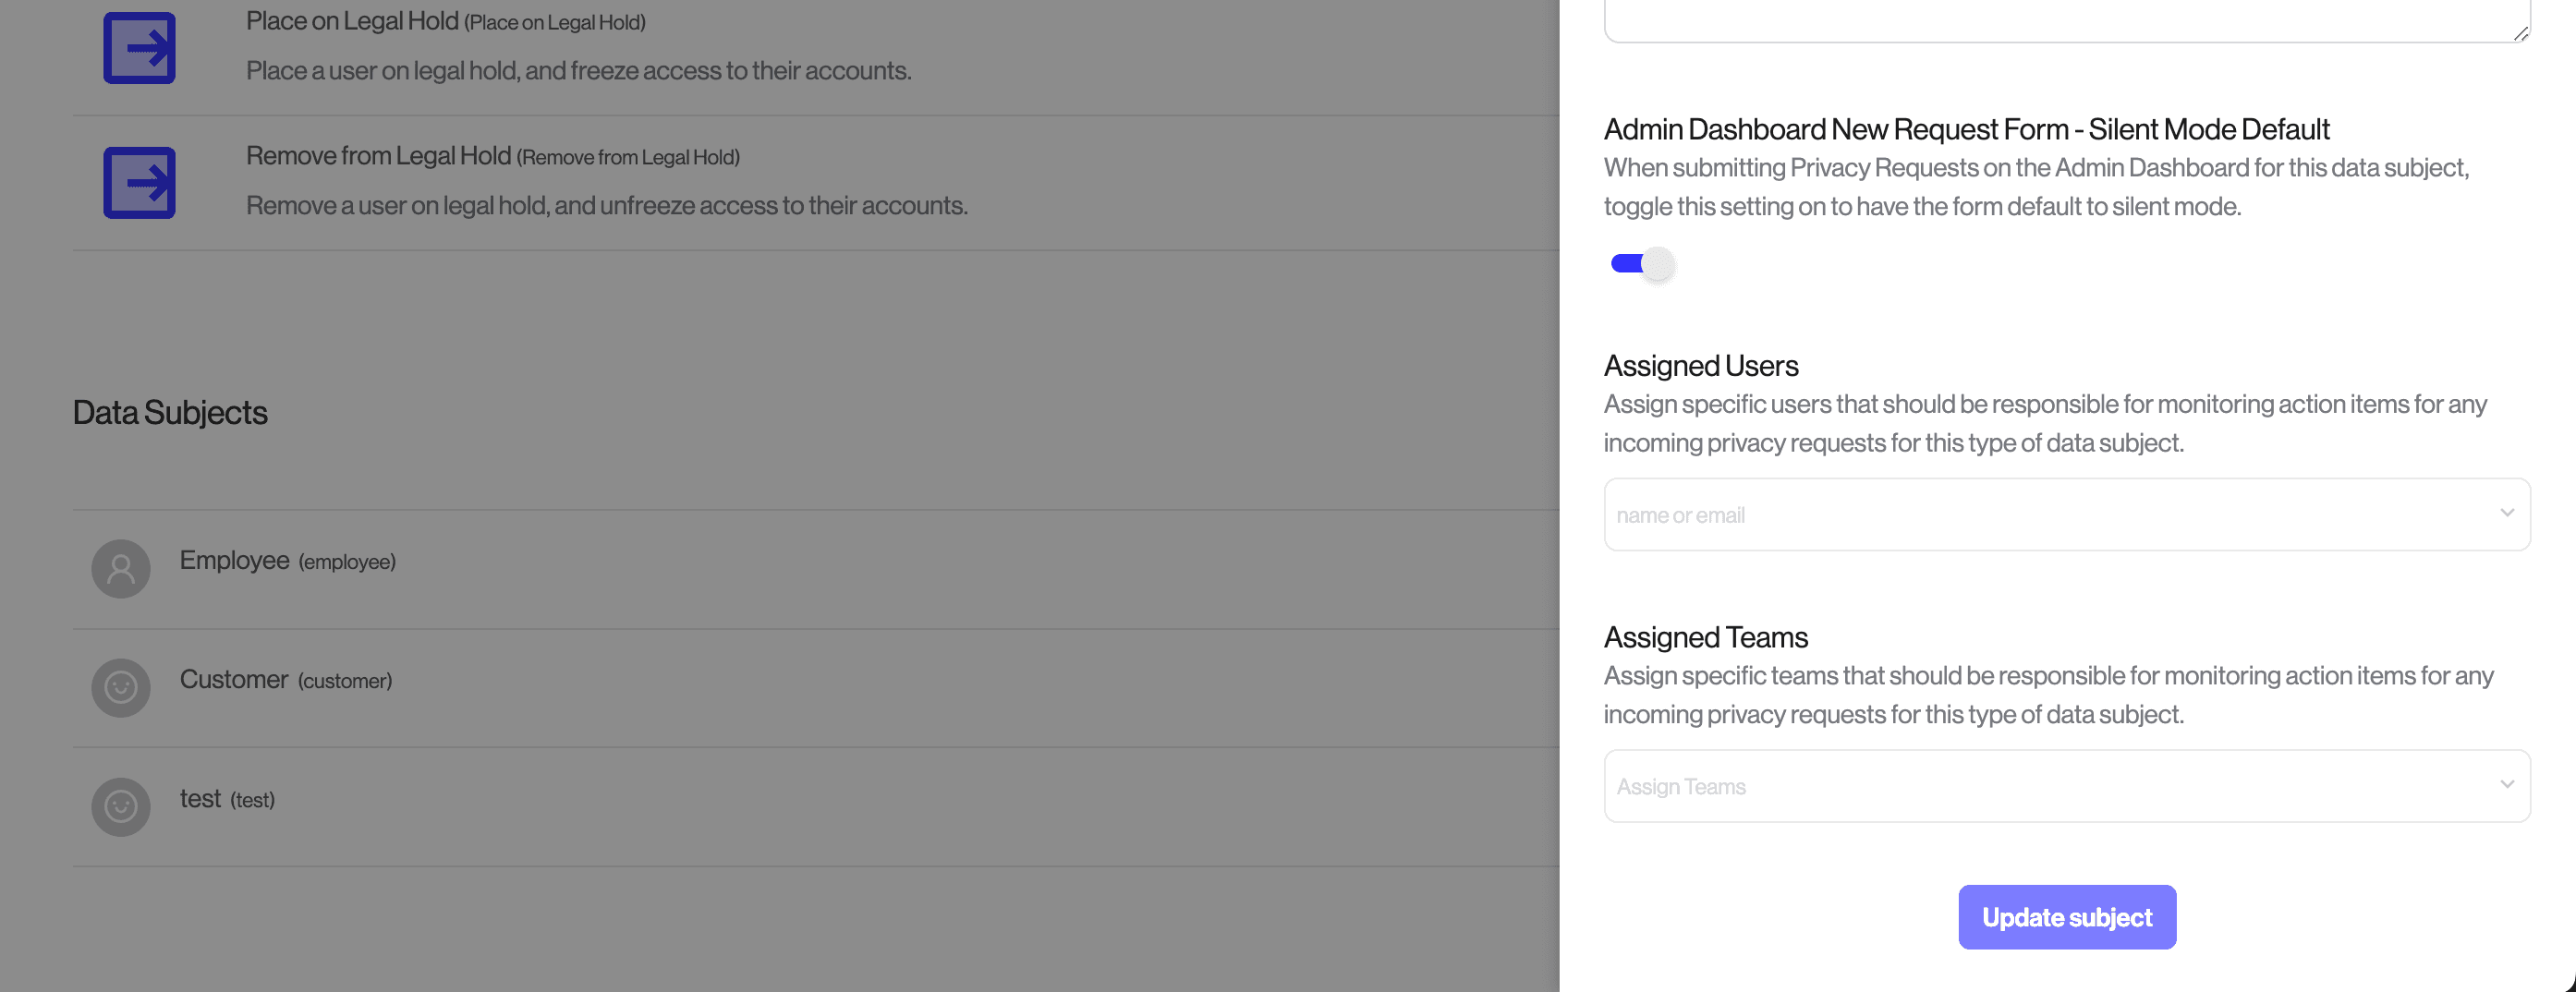2576x992 pixels.
Task: Select the test data subject name
Action: (200, 799)
